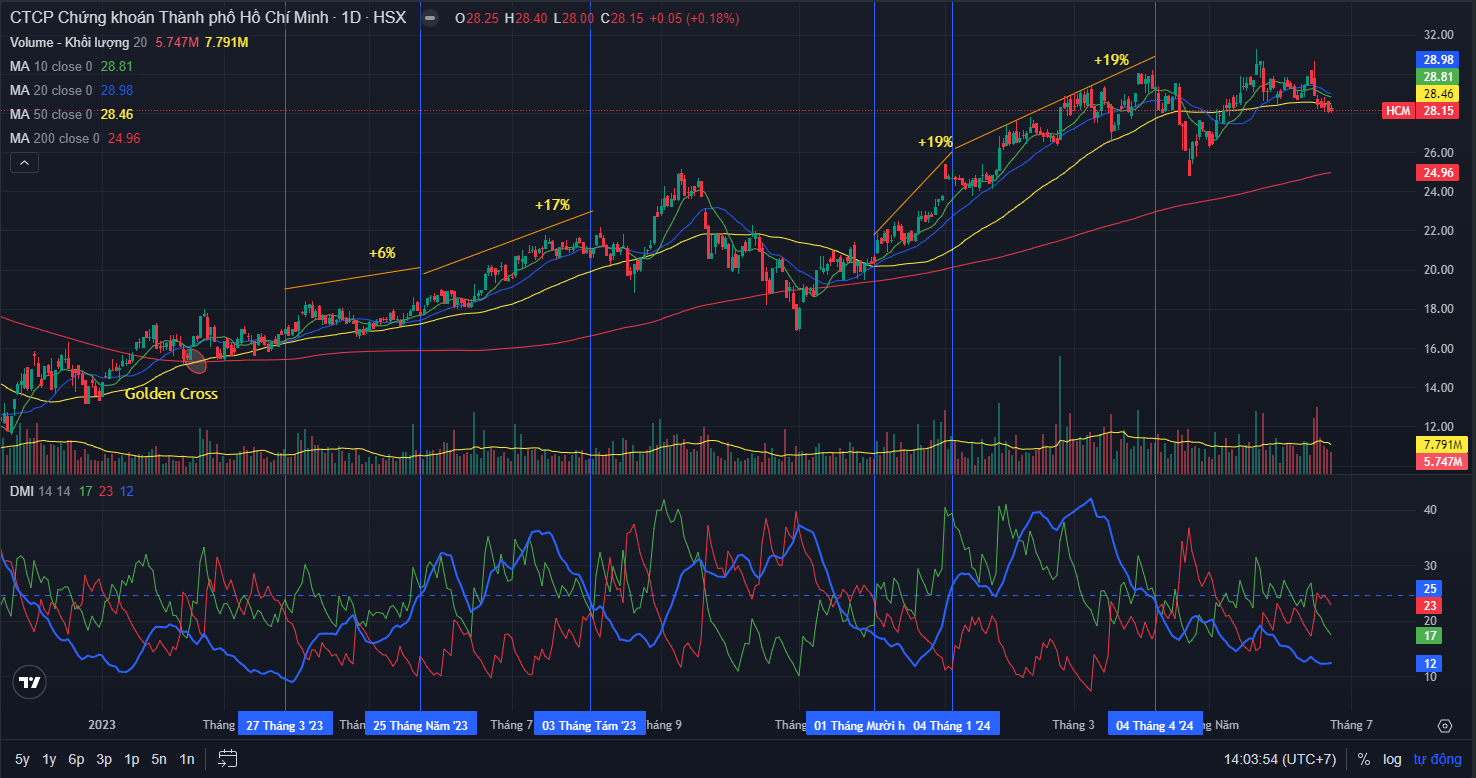Click the 03 Tháng Tám '23 date marker

589,725
